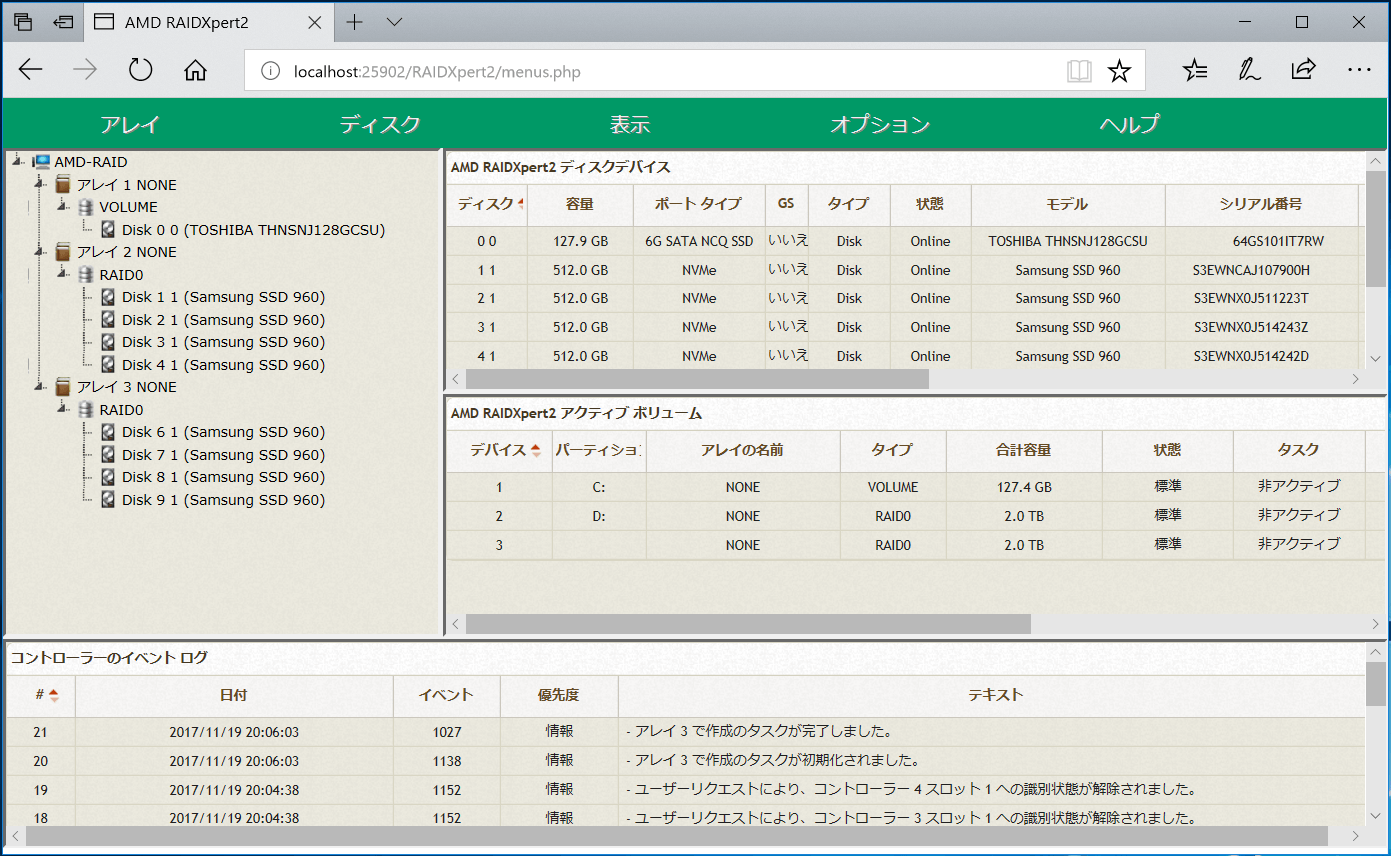Open the favorites hub icon
Image resolution: width=1391 pixels, height=856 pixels.
pyautogui.click(x=1194, y=70)
